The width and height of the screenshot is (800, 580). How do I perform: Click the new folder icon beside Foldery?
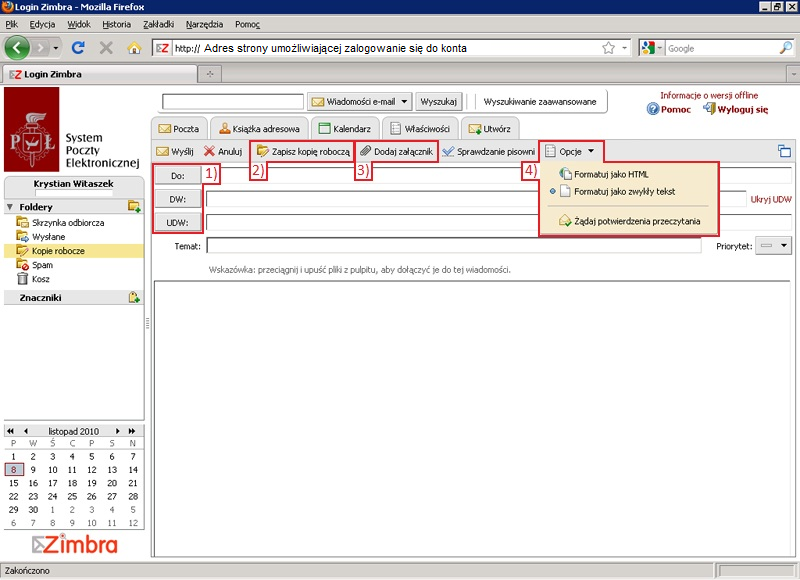(134, 206)
